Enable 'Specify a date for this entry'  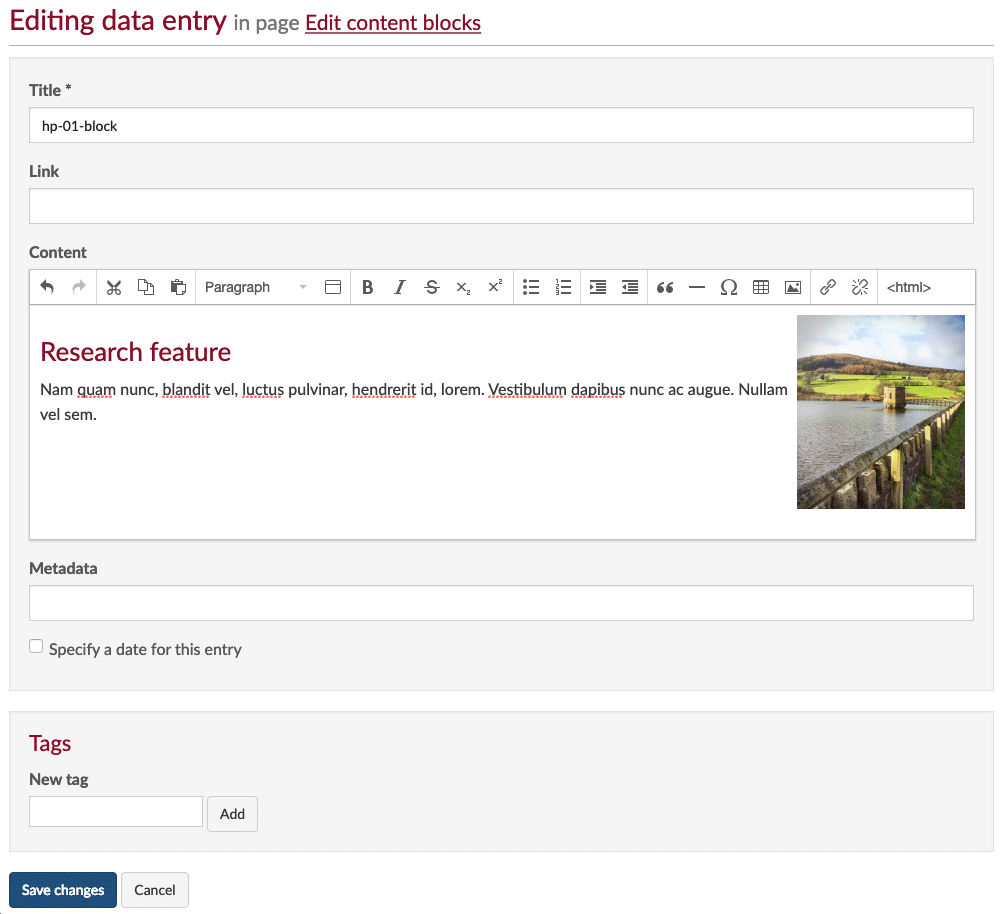(x=37, y=647)
